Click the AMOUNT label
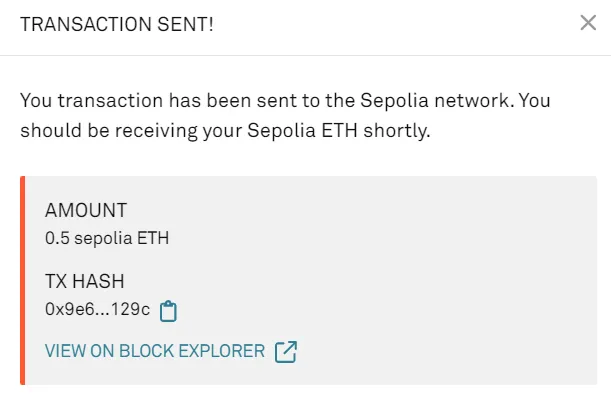Image resolution: width=611 pixels, height=415 pixels. click(x=86, y=212)
